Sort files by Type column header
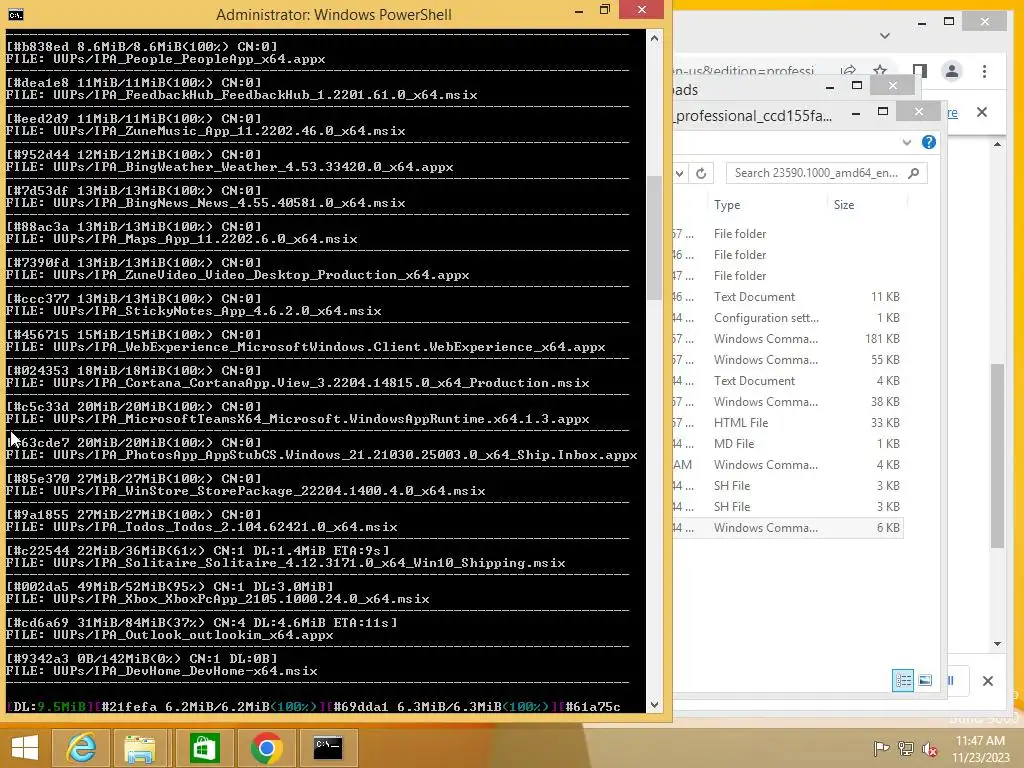 click(727, 204)
